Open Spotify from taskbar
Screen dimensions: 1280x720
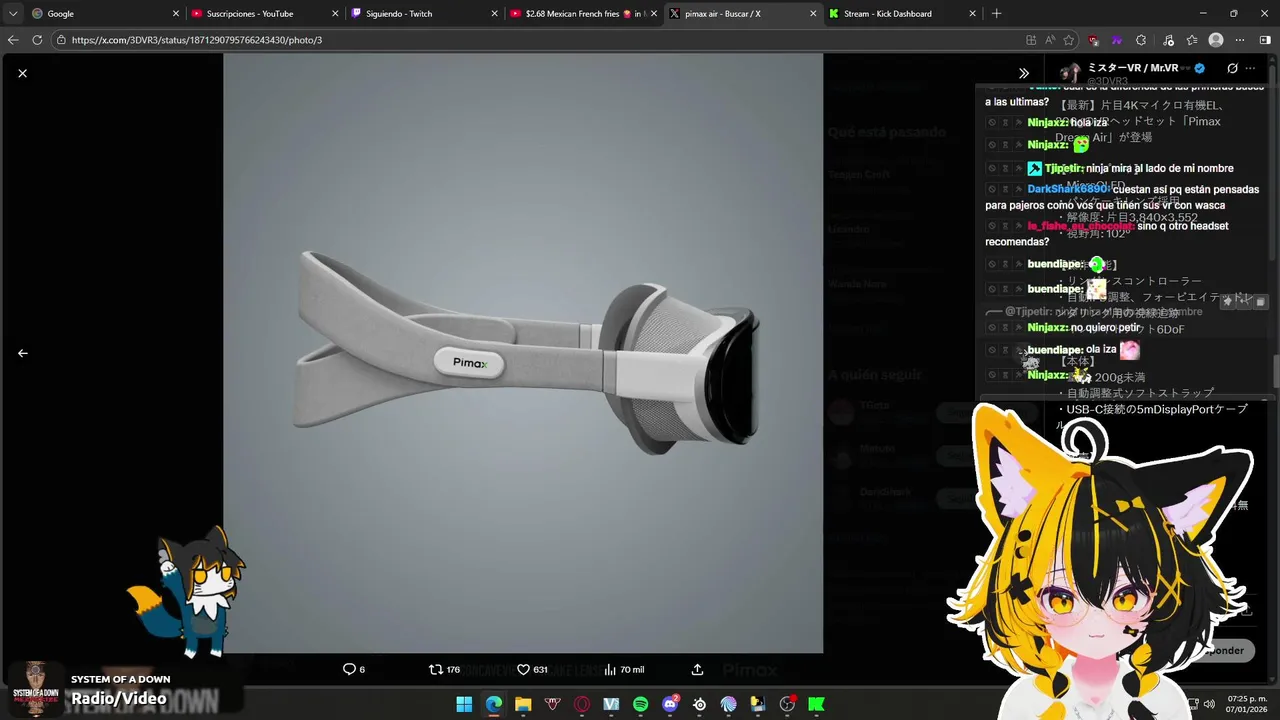[x=640, y=704]
